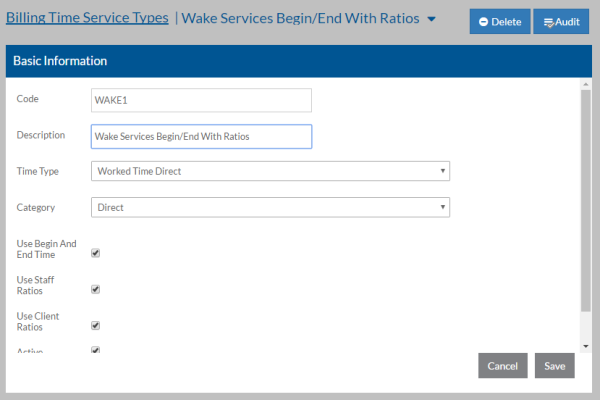600x400 pixels.
Task: Click the minus icon on the Delete button
Action: [x=483, y=21]
